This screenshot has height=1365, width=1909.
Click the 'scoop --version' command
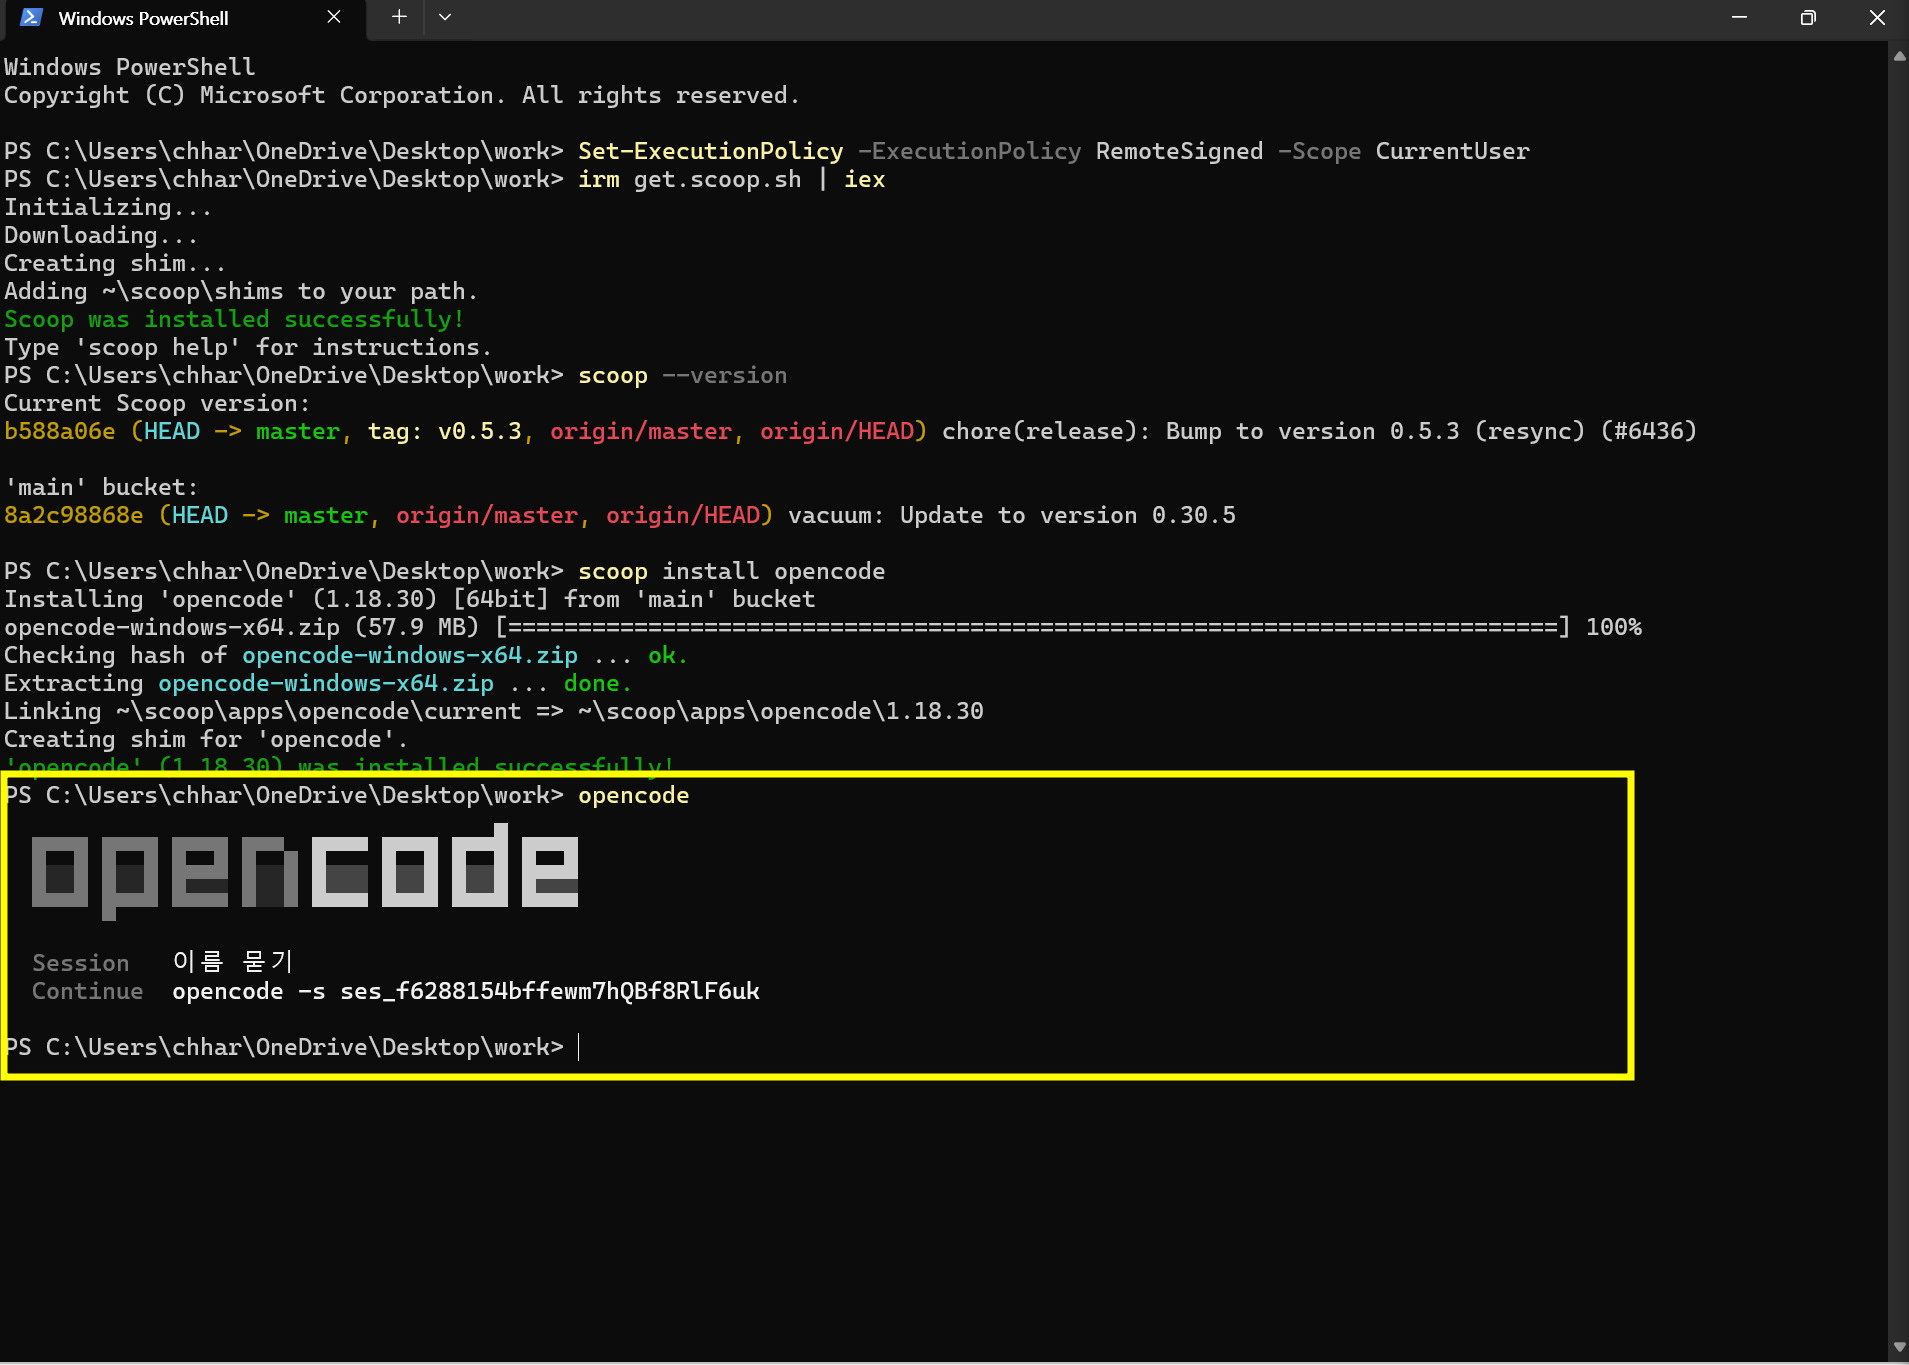(683, 375)
